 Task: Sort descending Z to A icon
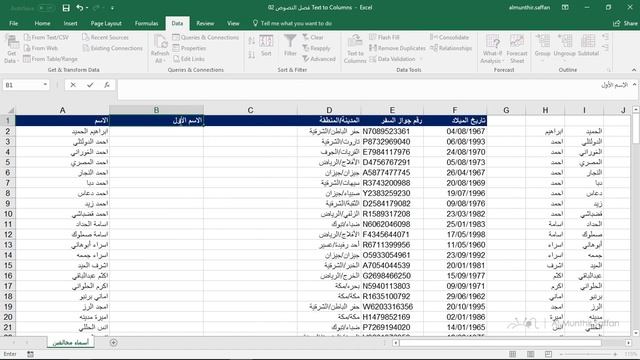(251, 55)
